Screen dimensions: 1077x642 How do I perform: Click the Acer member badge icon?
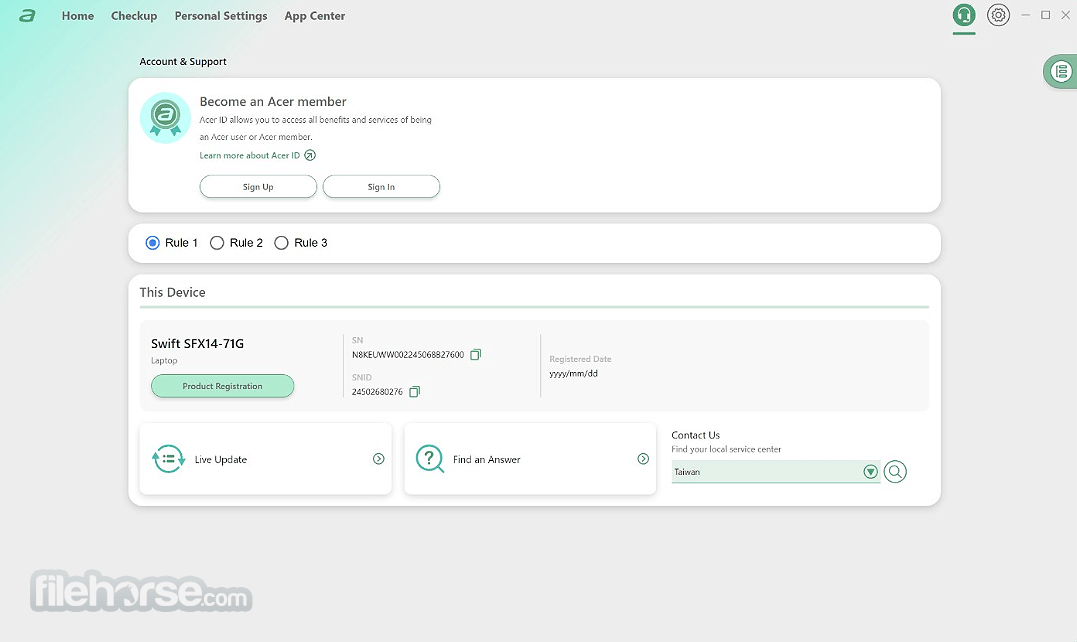coord(166,117)
